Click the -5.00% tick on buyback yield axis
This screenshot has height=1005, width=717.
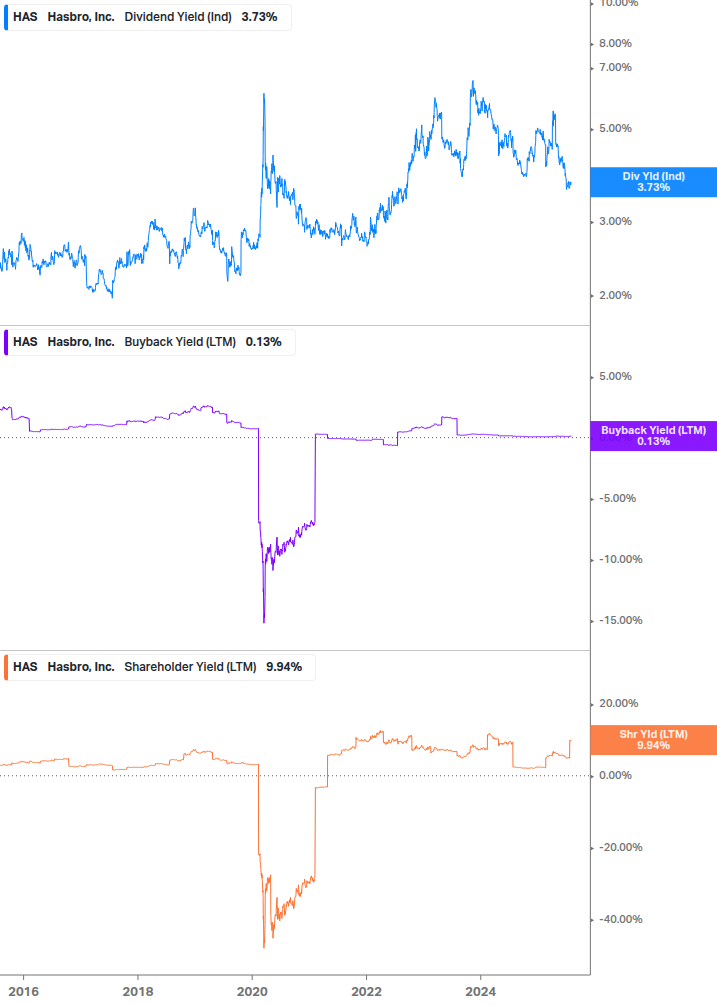[x=617, y=499]
